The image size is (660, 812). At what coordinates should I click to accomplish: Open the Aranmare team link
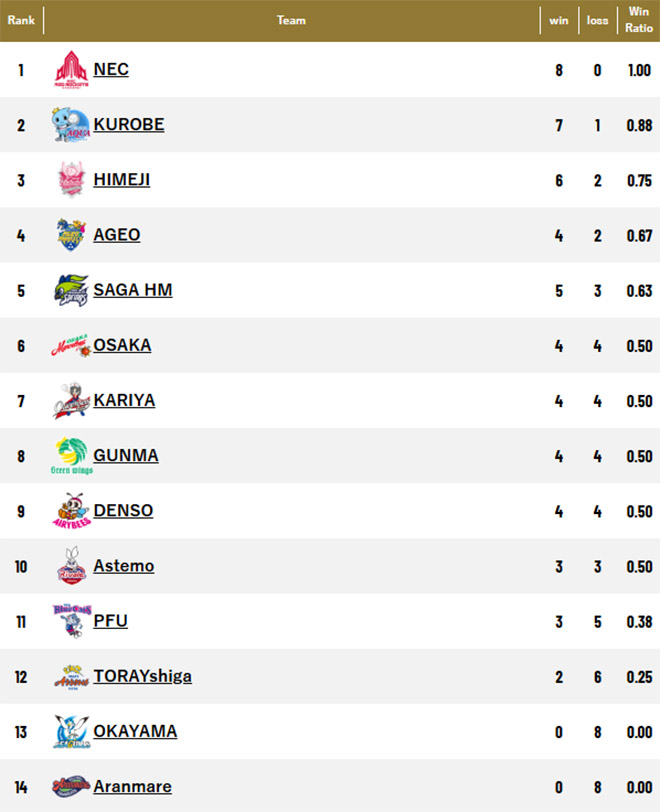(x=132, y=786)
